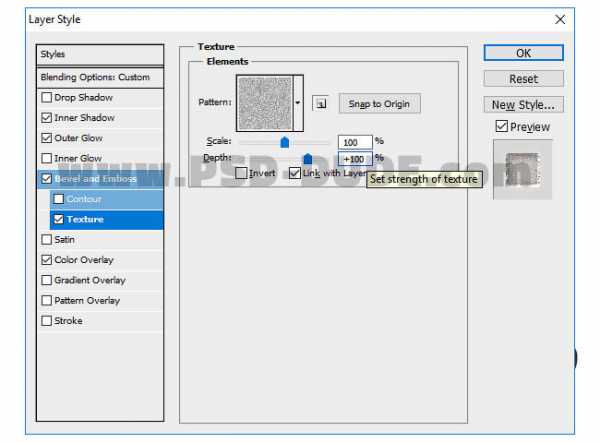Click the Styles header item
This screenshot has width=600, height=443.
pyautogui.click(x=99, y=54)
